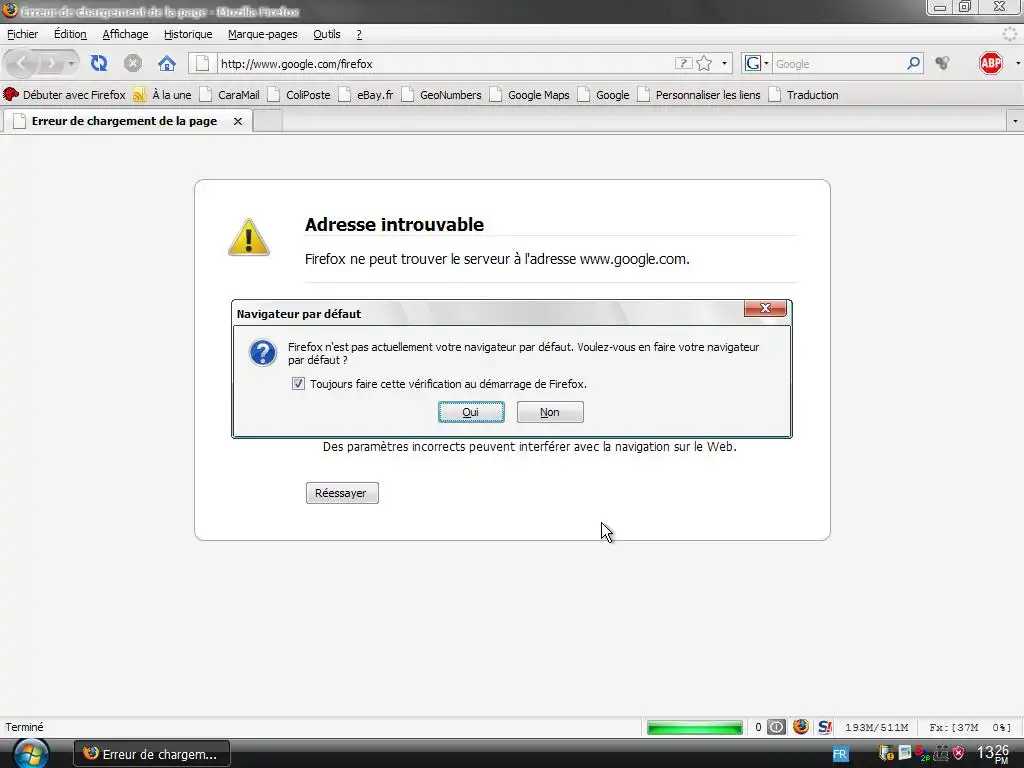Open the Traduction bookmark
Viewport: 1024px width, 768px height.
click(x=803, y=95)
